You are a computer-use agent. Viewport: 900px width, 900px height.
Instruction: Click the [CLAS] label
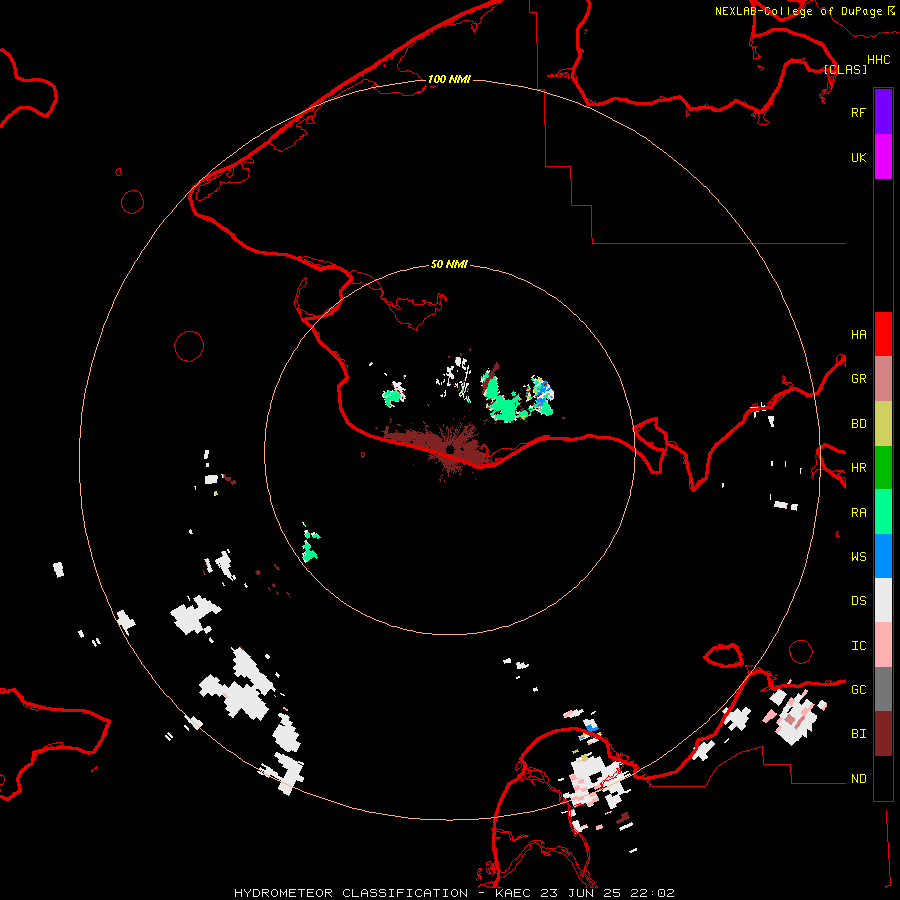pos(845,69)
